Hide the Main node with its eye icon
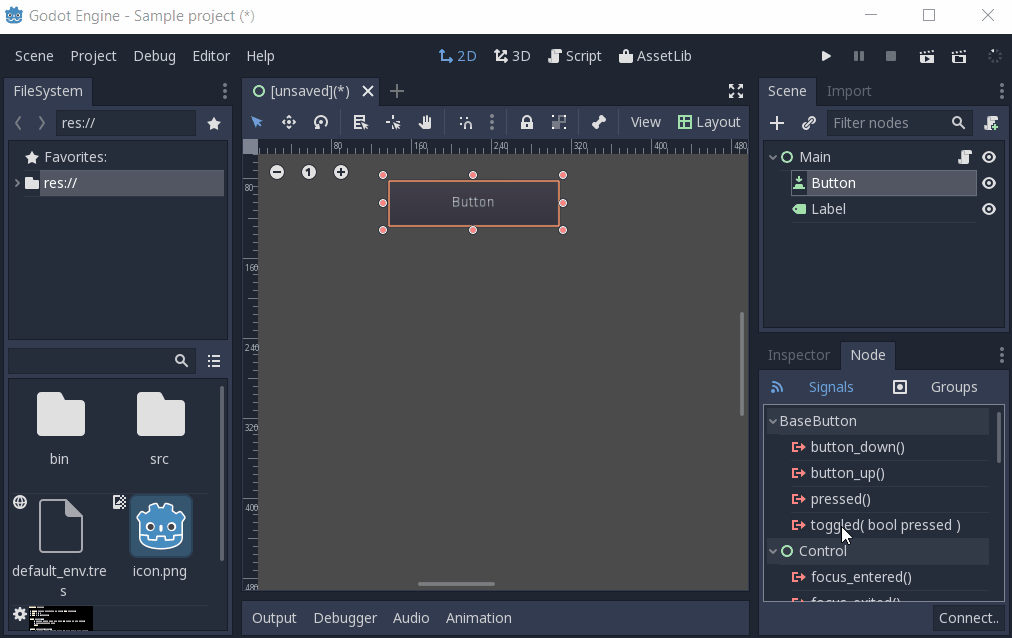 (x=988, y=157)
